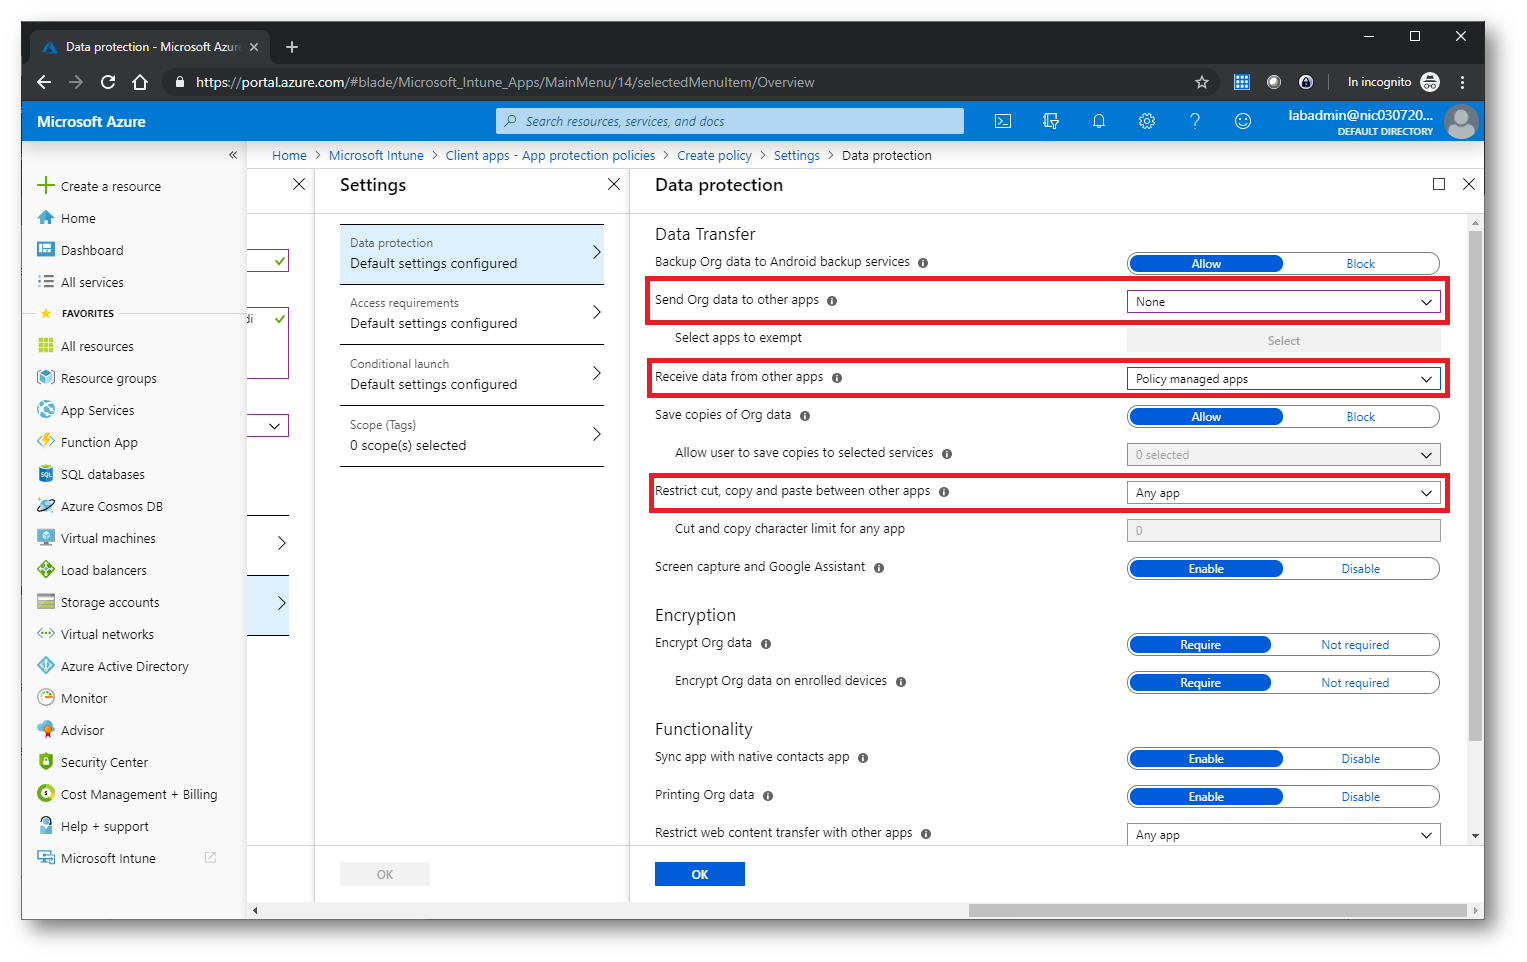
Task: Click the browser address bar URL
Action: click(x=505, y=82)
